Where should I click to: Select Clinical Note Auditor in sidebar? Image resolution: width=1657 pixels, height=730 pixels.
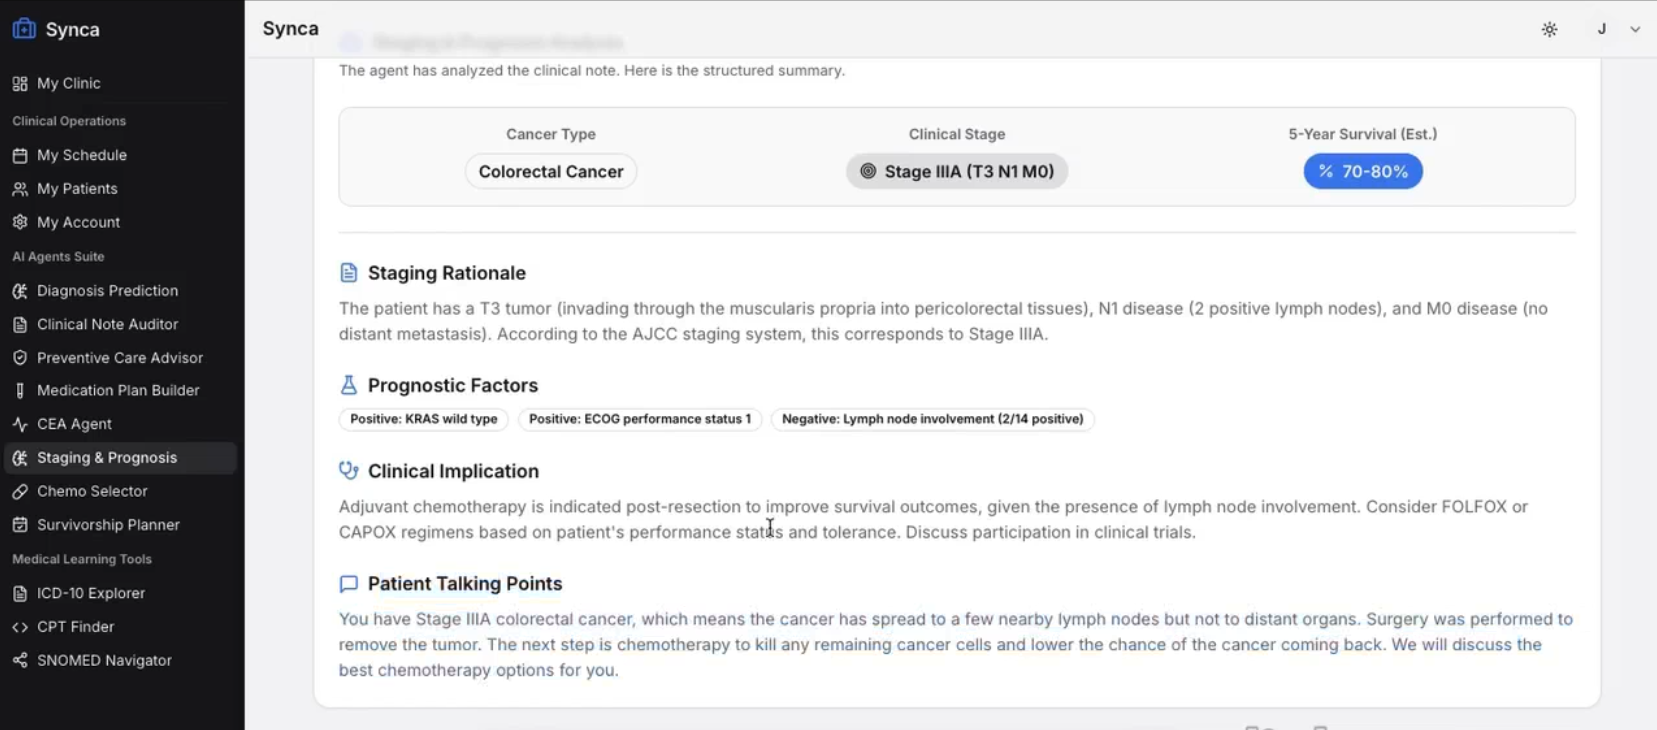point(121,324)
